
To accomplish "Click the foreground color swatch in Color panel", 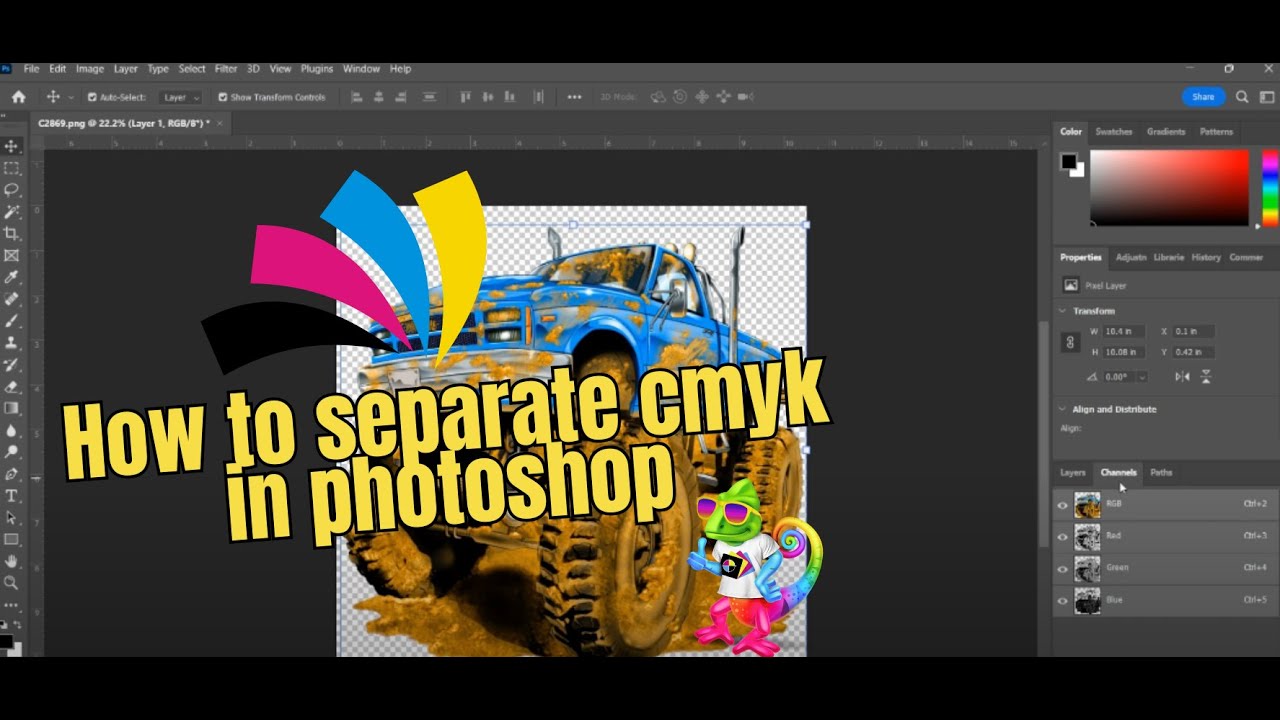I will (x=1069, y=161).
